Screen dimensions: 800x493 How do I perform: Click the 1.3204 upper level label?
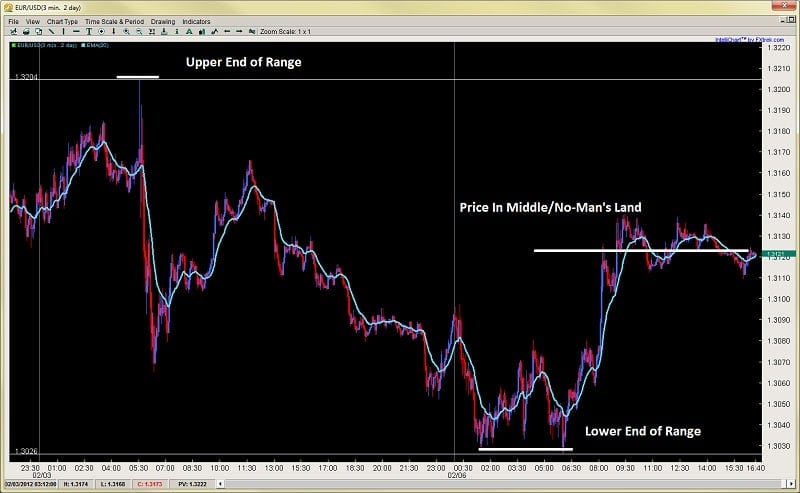click(26, 77)
